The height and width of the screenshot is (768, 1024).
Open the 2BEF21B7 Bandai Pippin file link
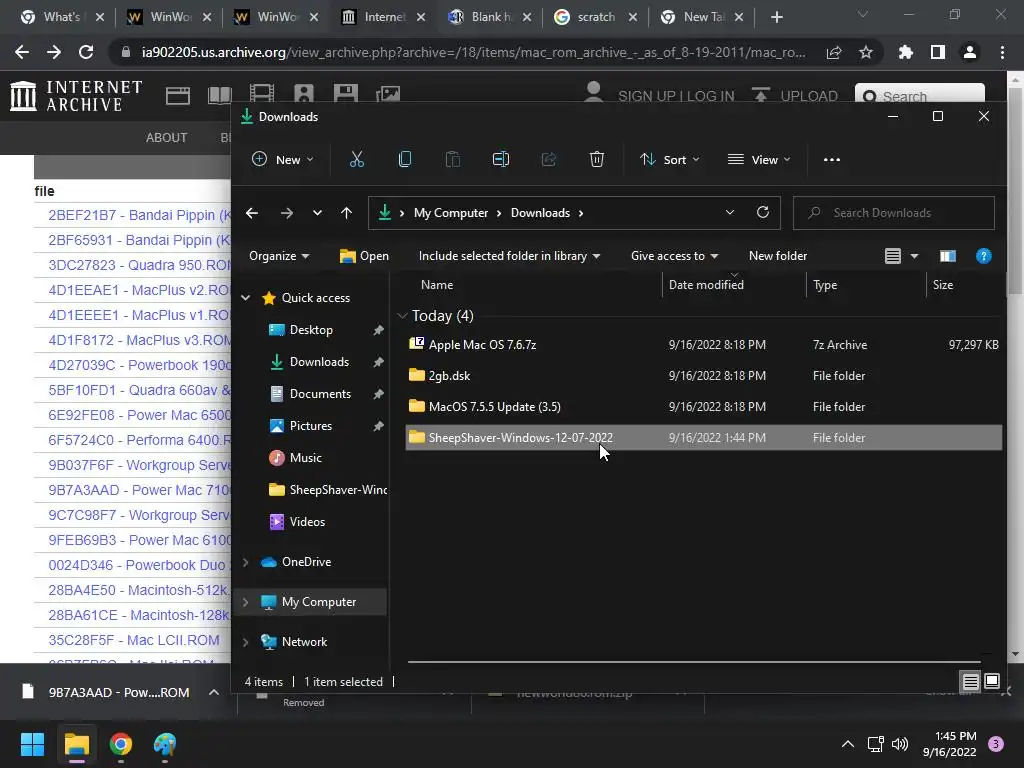point(140,216)
